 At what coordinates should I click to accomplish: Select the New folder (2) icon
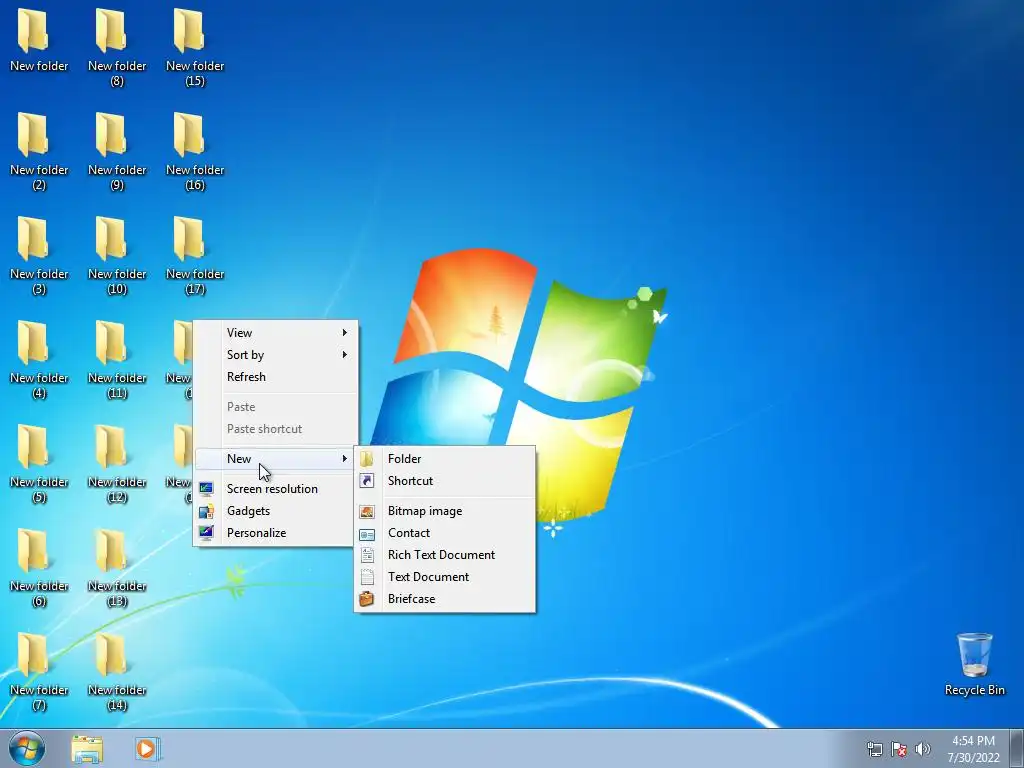click(x=39, y=151)
